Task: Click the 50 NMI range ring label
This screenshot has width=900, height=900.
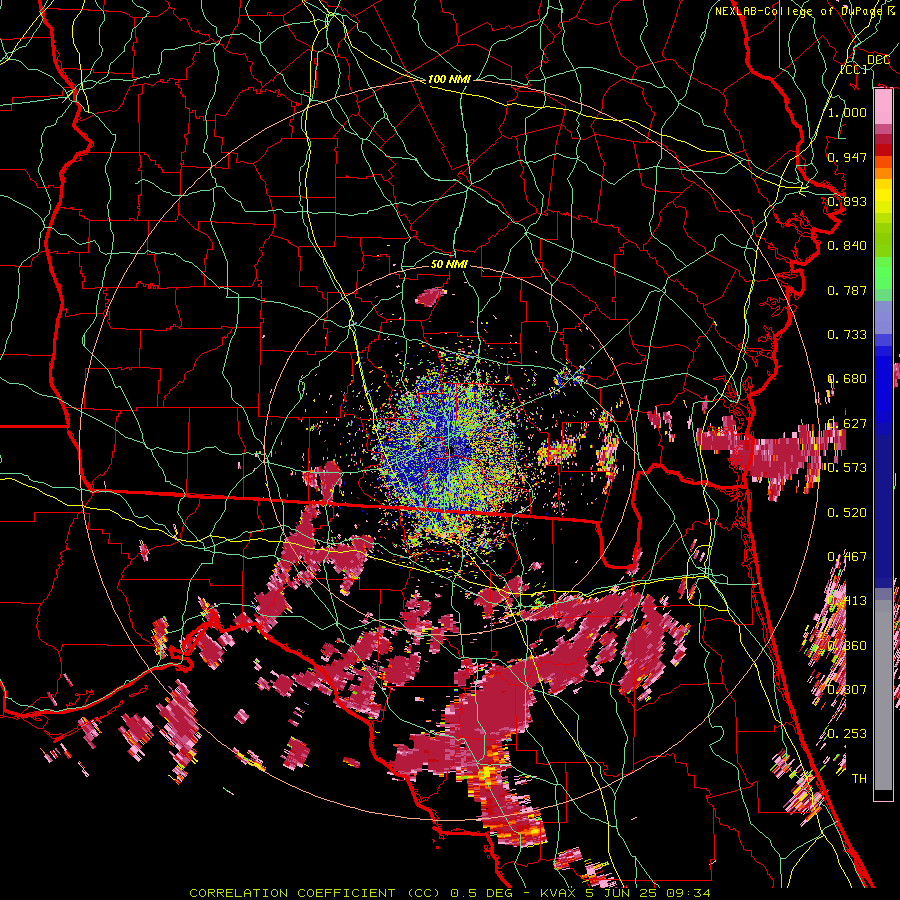Action: (x=449, y=264)
